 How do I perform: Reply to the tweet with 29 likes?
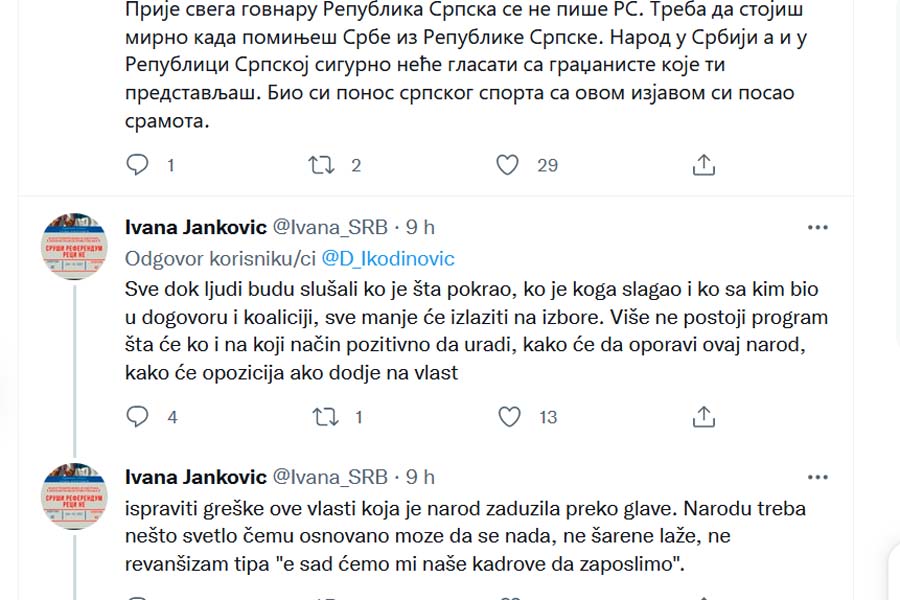pyautogui.click(x=140, y=165)
